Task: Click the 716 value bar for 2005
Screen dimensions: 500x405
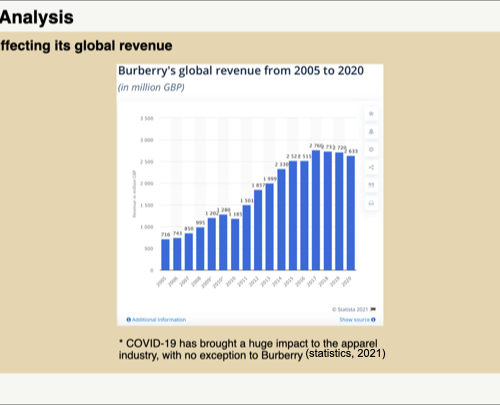Action: click(165, 255)
